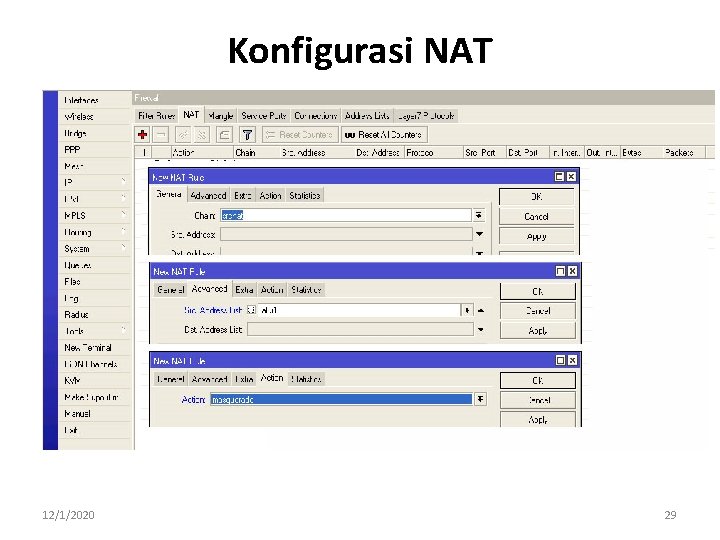Expand the Dst. Address List field arrow

481,329
